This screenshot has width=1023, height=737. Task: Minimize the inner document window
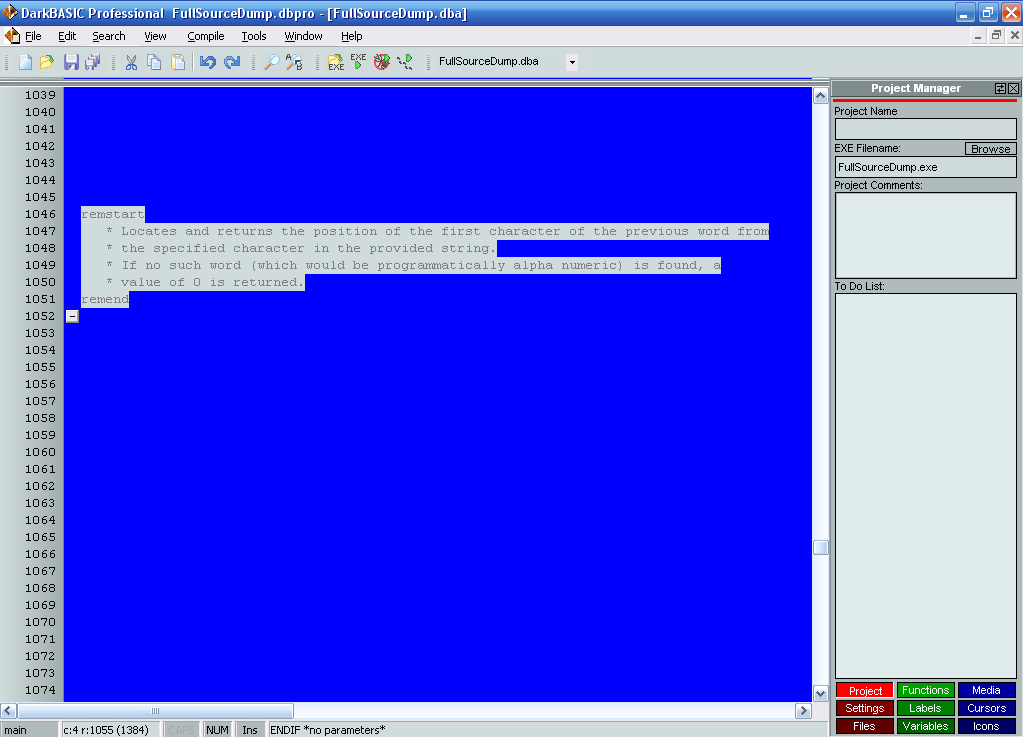(x=977, y=36)
